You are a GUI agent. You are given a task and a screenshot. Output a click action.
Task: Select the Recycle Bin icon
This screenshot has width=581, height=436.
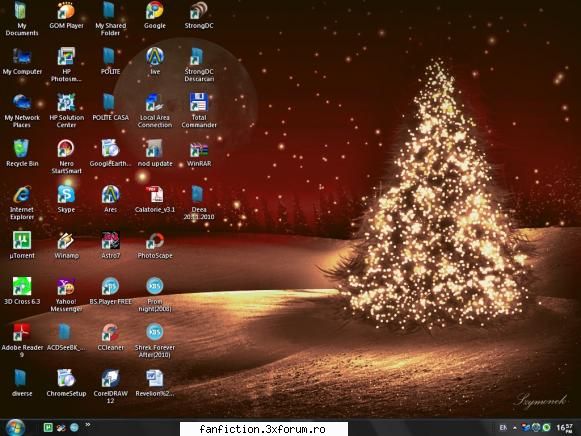pos(21,148)
